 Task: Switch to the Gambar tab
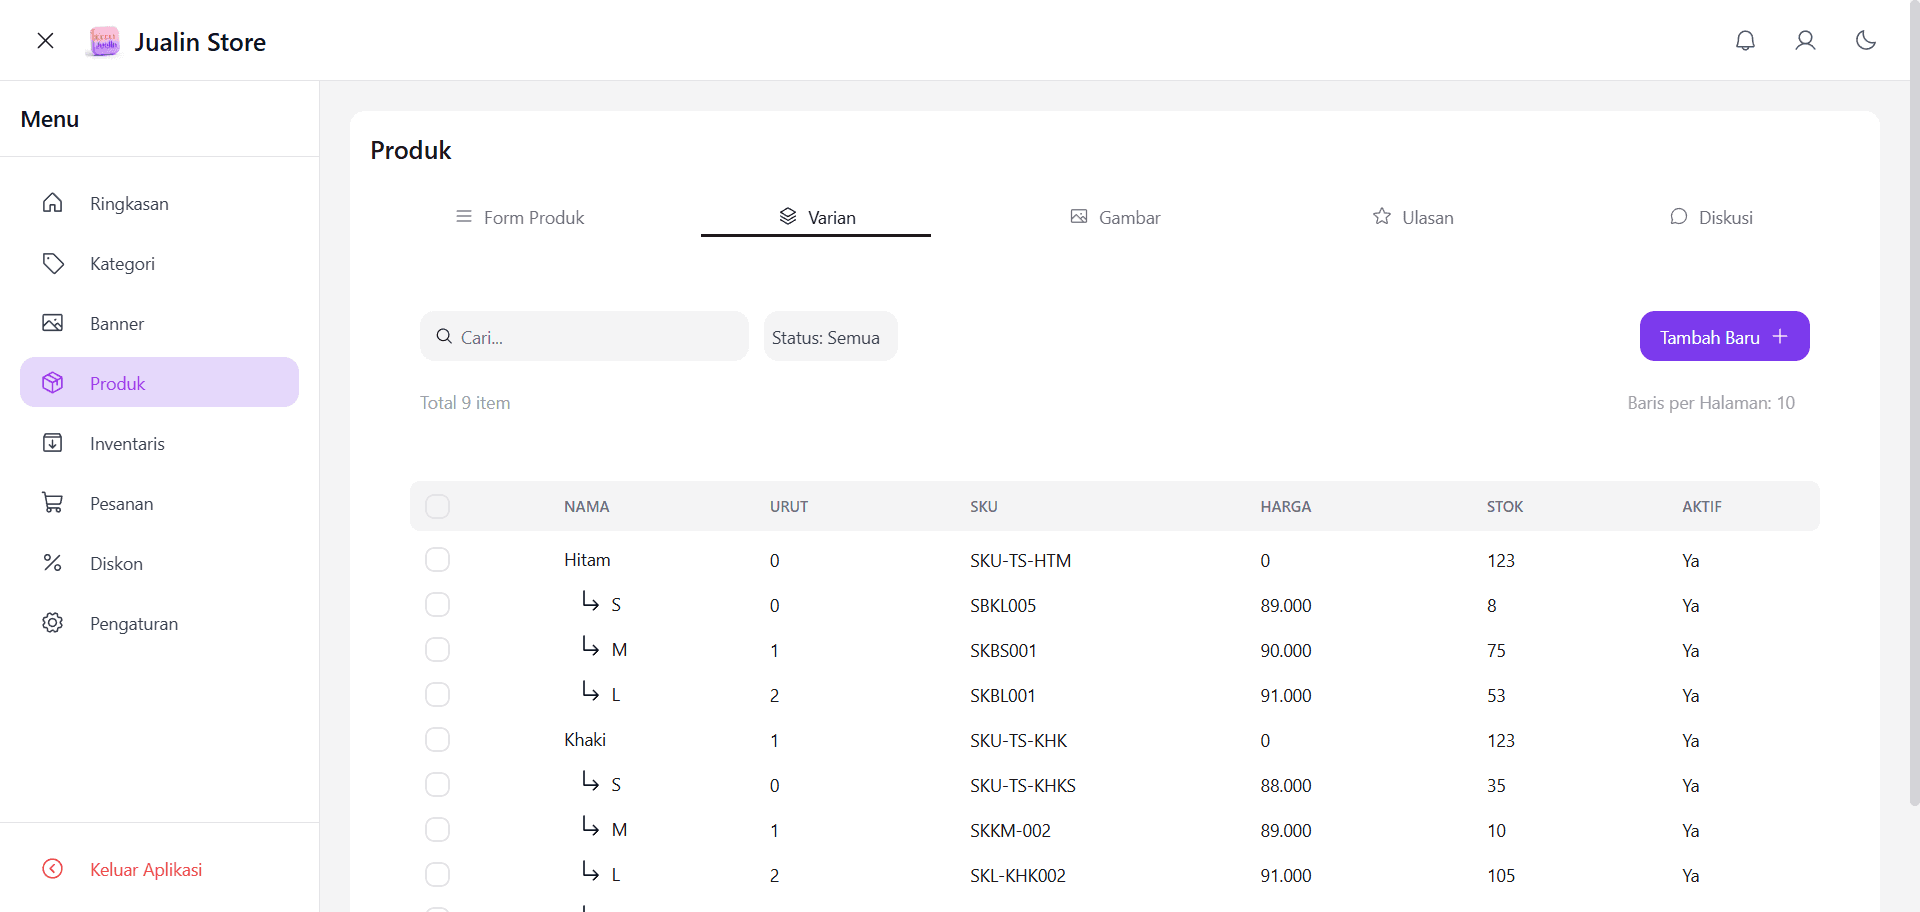click(x=1115, y=217)
